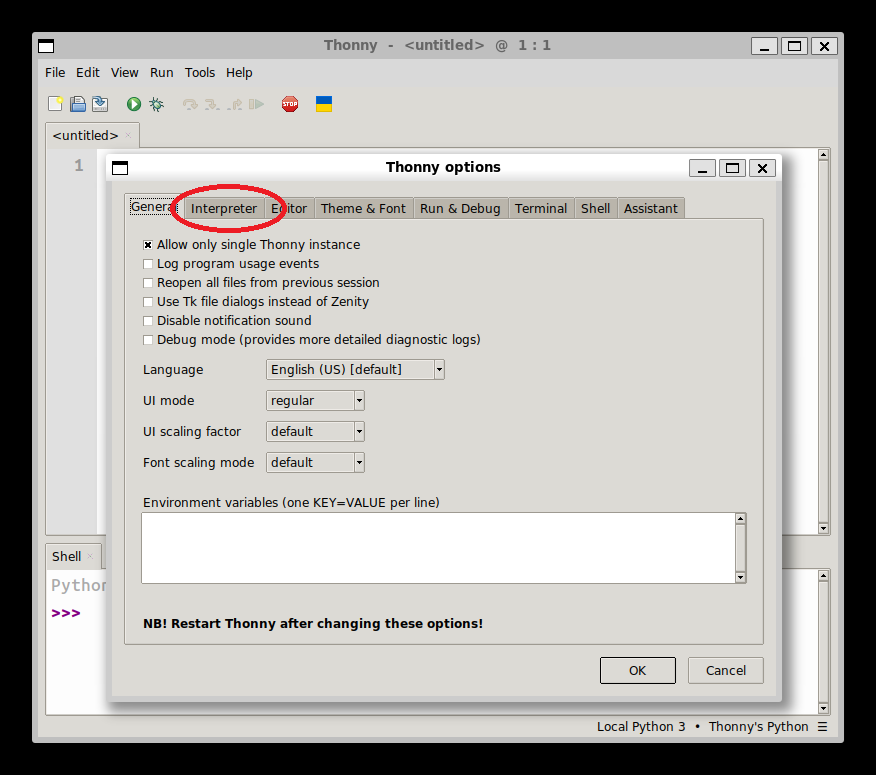Stop the backend with the red STOP icon
Viewport: 876px width, 775px height.
tap(290, 104)
